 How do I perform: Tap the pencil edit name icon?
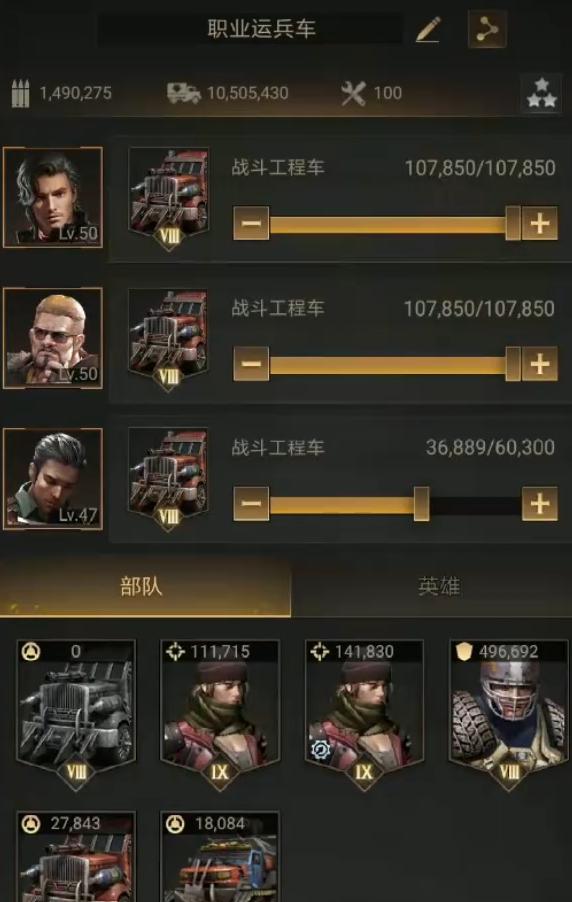pyautogui.click(x=428, y=29)
